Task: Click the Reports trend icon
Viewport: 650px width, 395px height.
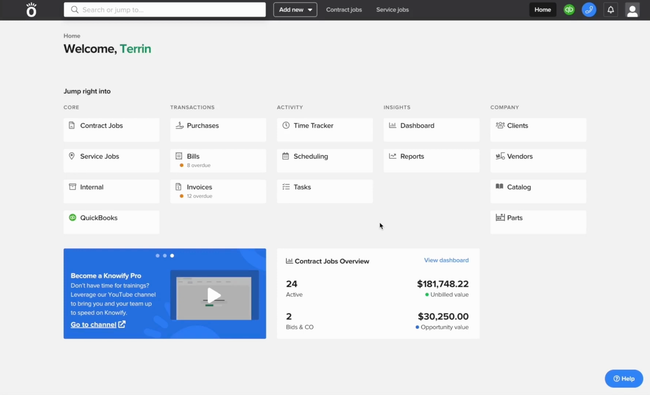Action: pyautogui.click(x=393, y=156)
